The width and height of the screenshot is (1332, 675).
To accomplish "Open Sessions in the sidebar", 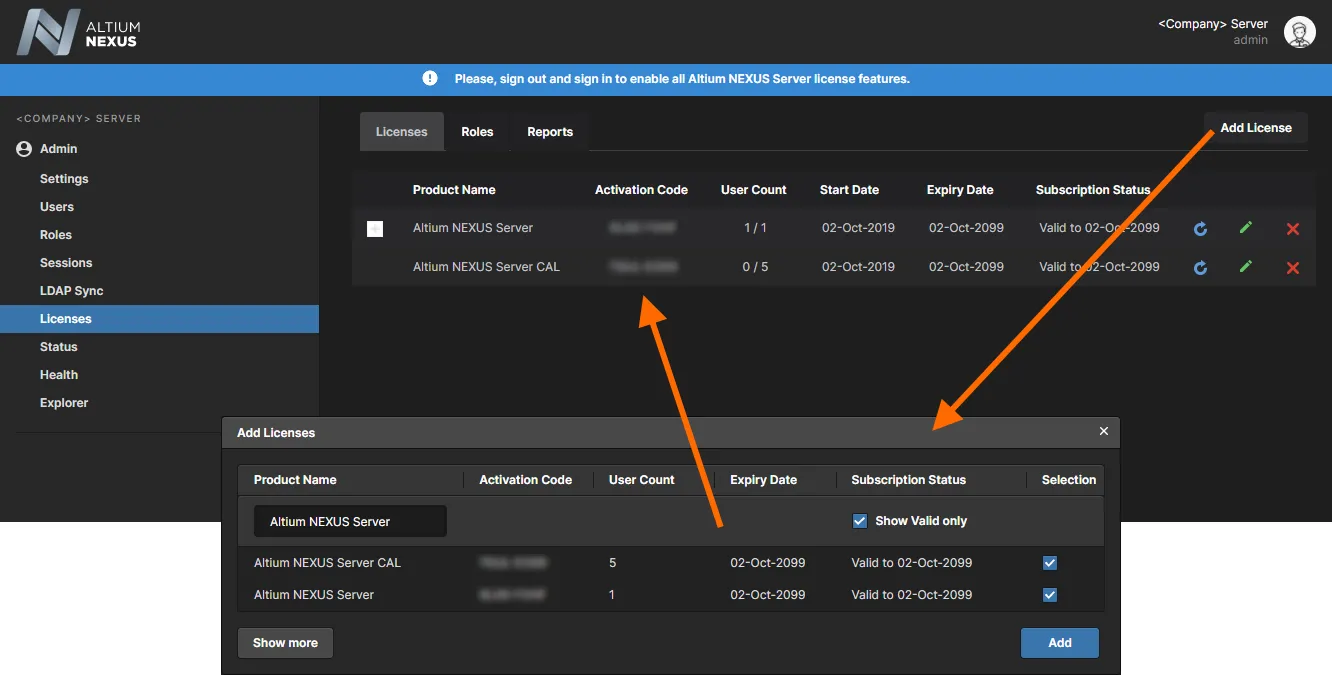I will (x=66, y=263).
